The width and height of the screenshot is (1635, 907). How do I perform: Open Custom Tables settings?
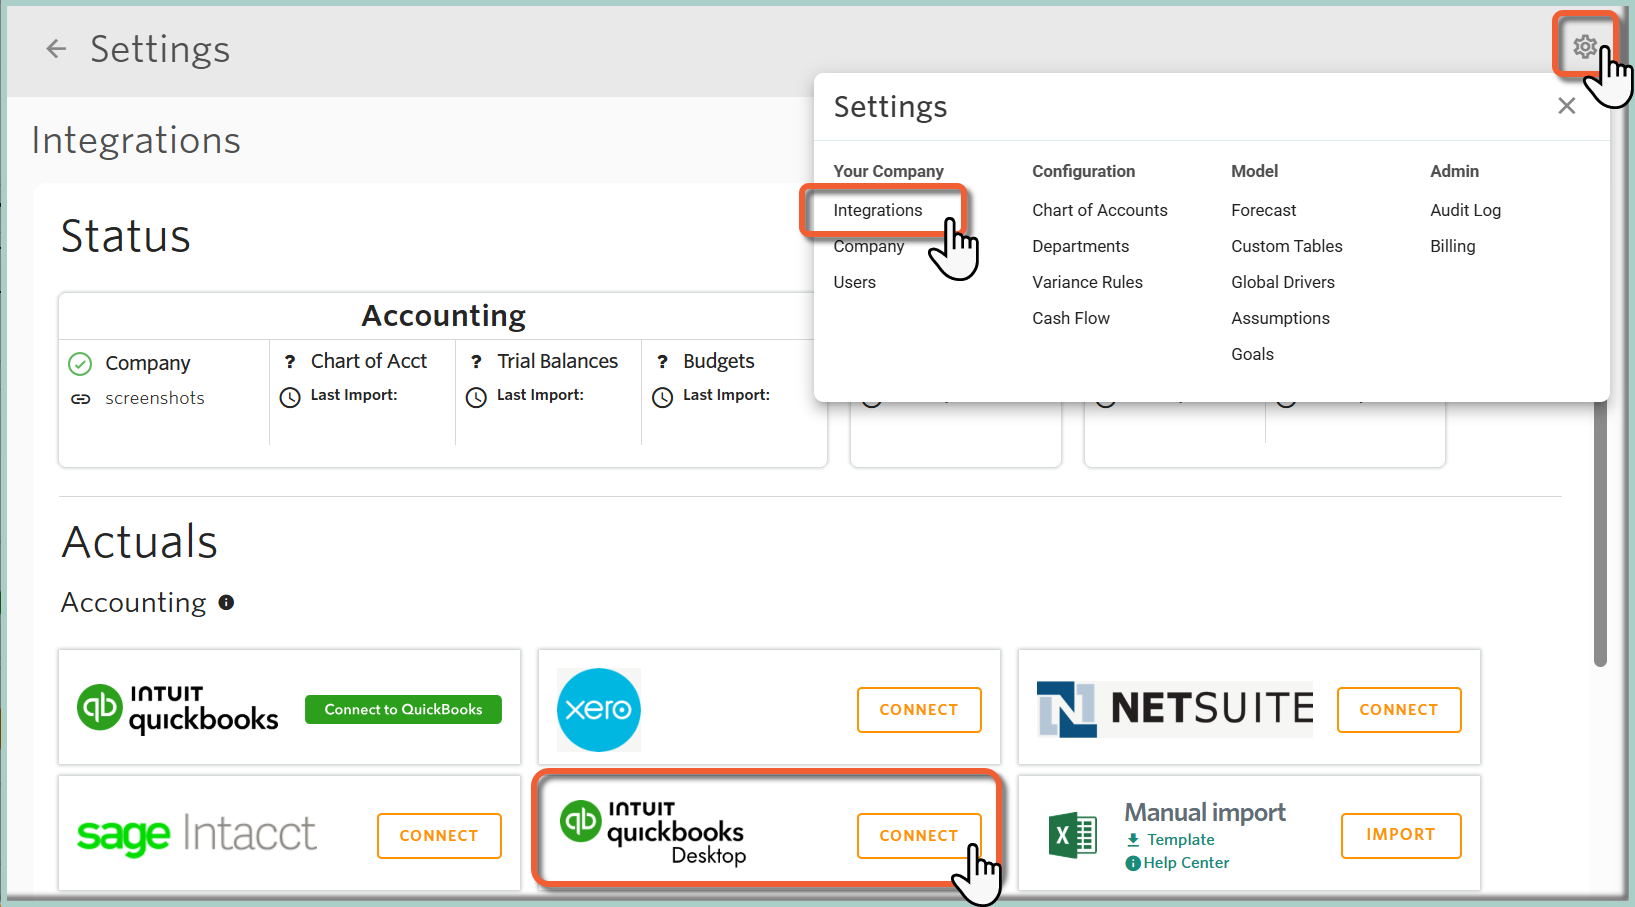1286,246
